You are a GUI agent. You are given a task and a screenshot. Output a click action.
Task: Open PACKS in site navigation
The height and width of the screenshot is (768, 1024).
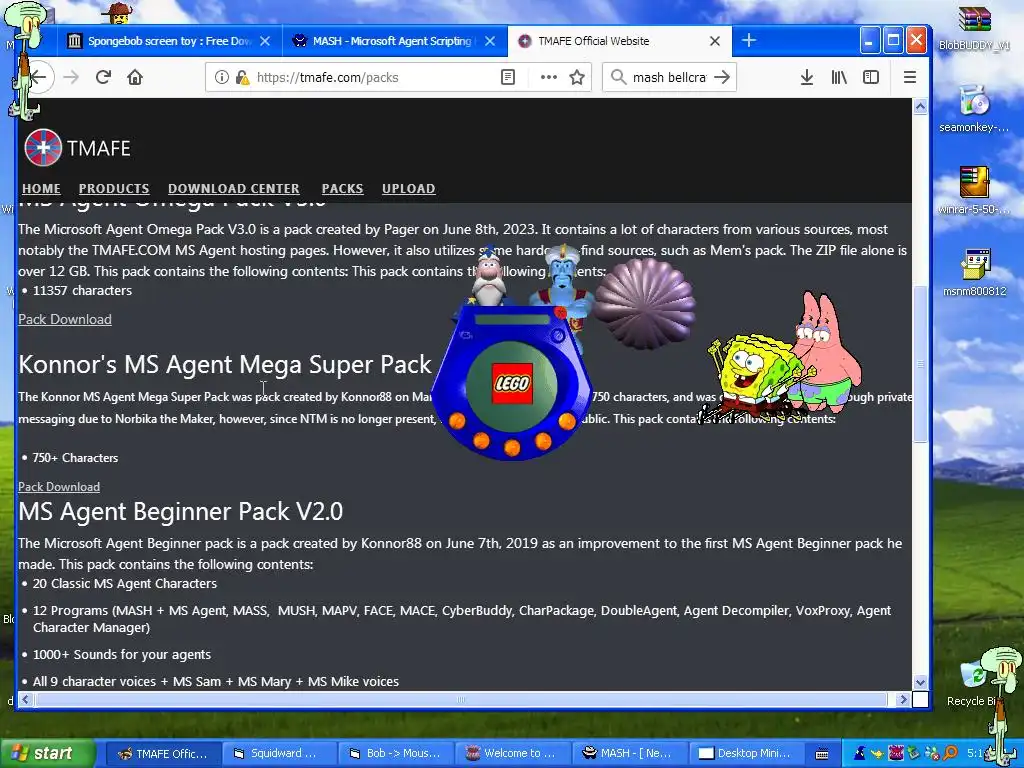tap(342, 189)
